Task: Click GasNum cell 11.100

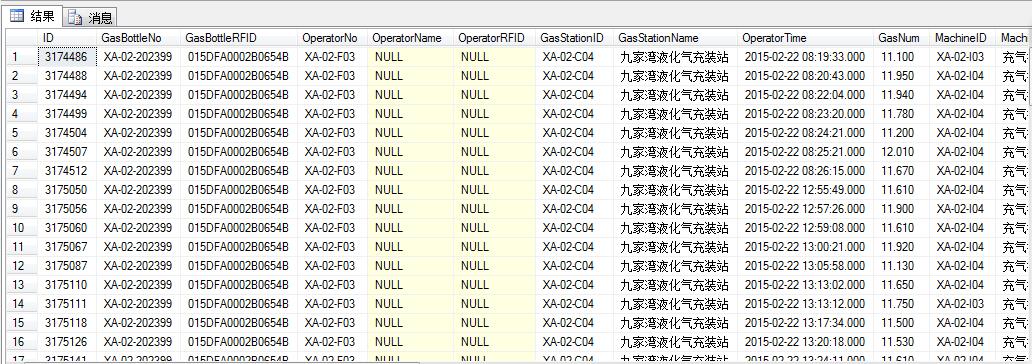Action: point(902,57)
